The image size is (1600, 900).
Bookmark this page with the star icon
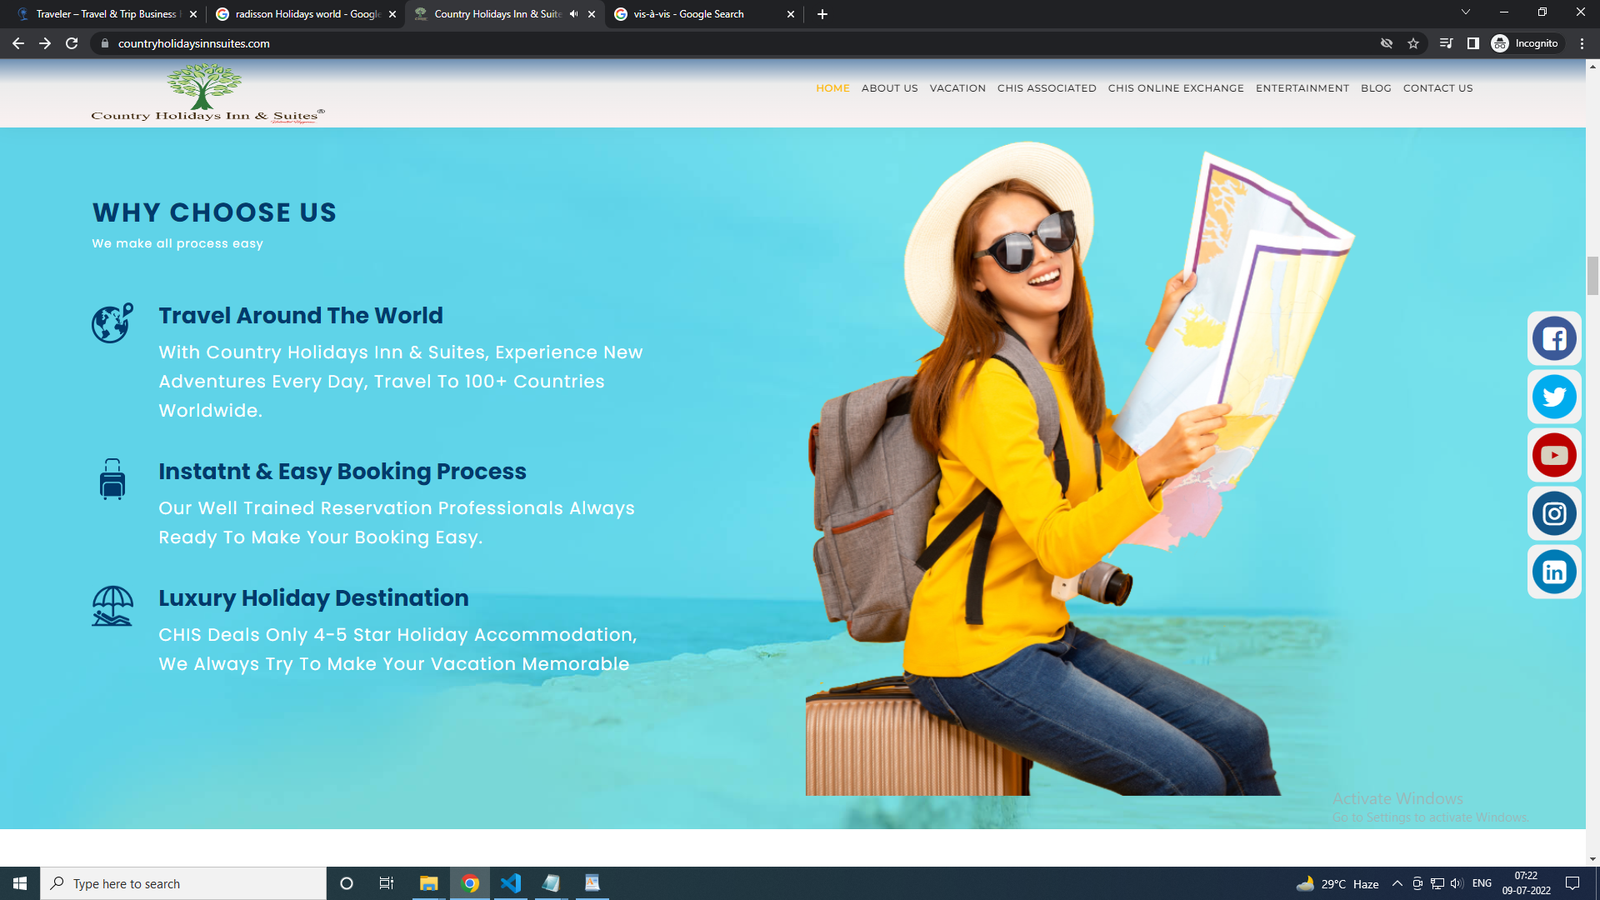(1413, 43)
